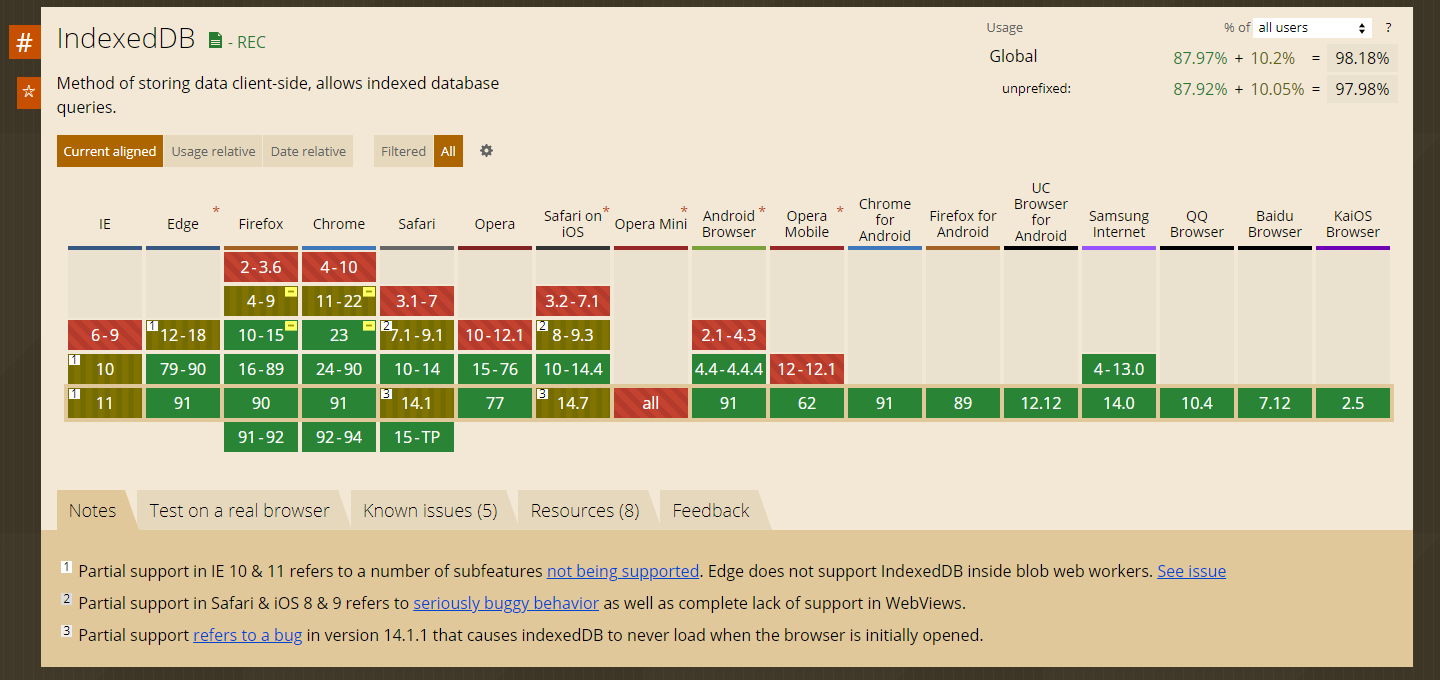
Task: Select the Safari 14.1 current version cell
Action: pyautogui.click(x=417, y=403)
